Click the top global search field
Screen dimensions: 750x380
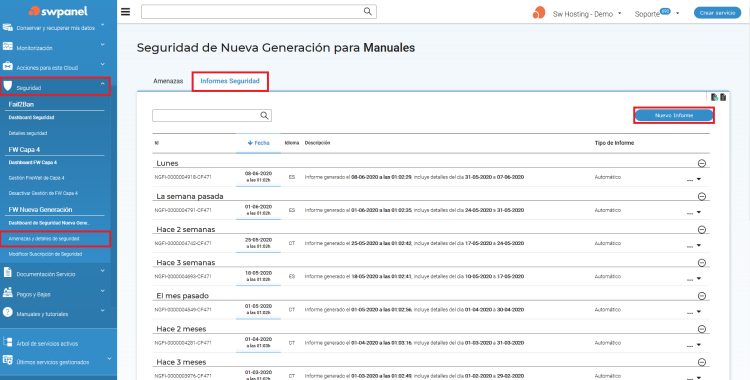point(259,11)
